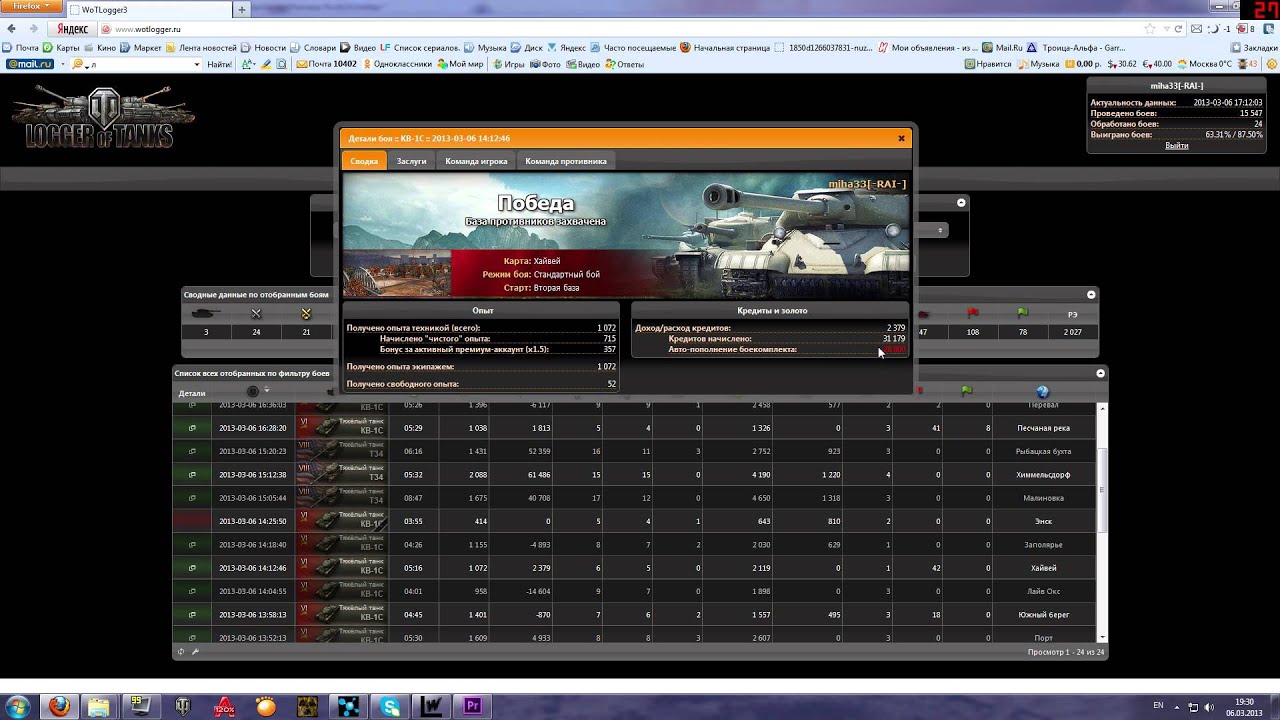Open the Заслуги tab

[411, 161]
